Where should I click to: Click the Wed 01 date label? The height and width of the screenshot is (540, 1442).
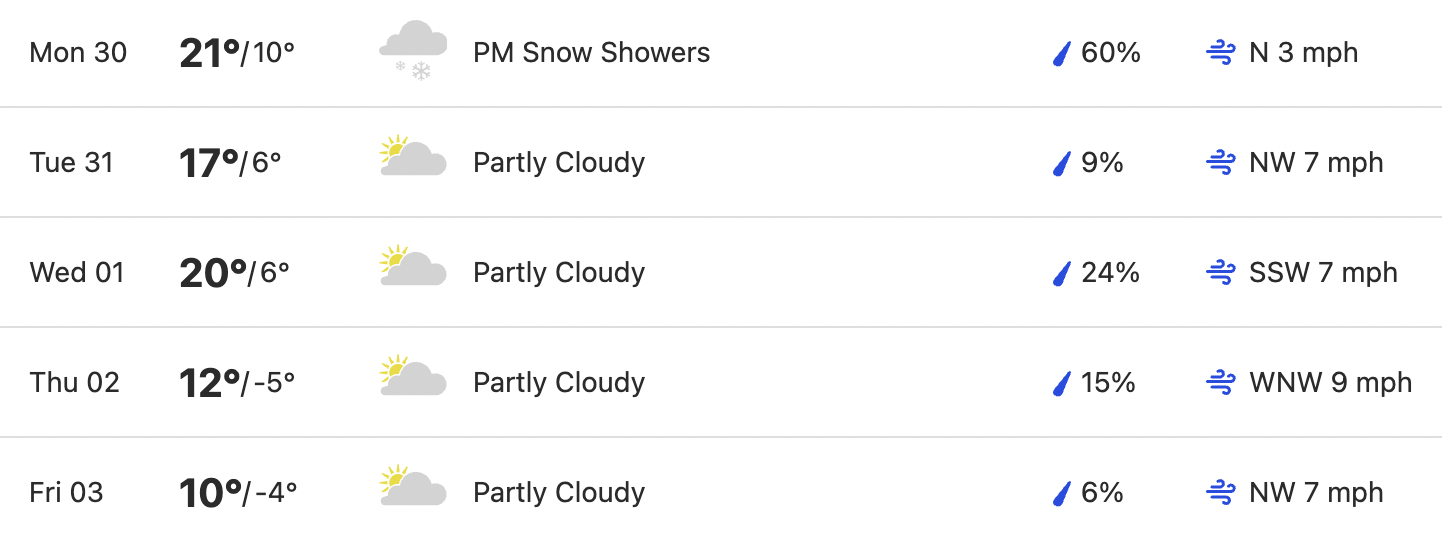click(77, 273)
